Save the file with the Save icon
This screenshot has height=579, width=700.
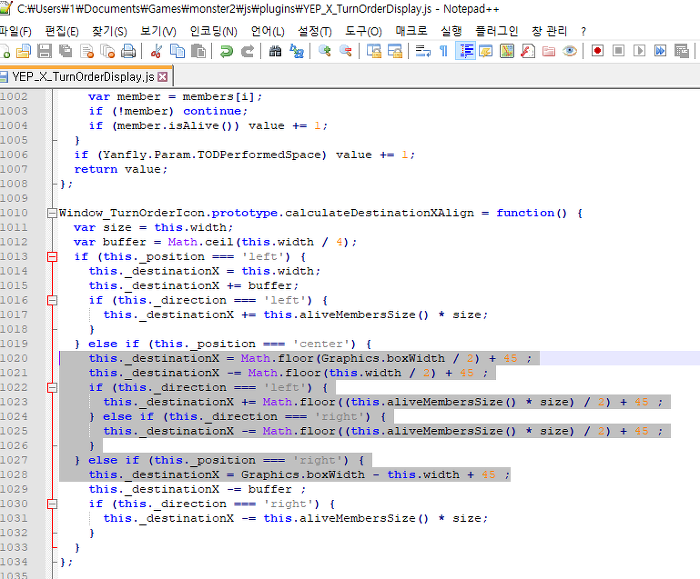point(44,51)
